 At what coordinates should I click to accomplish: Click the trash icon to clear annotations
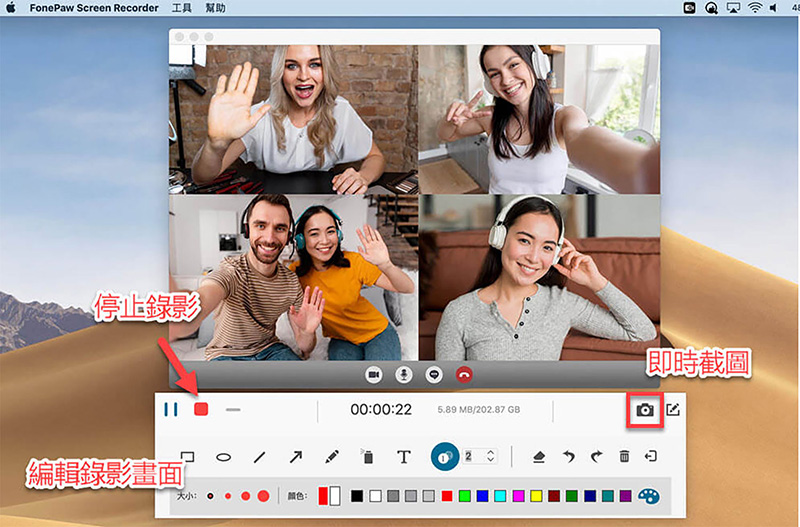click(624, 457)
